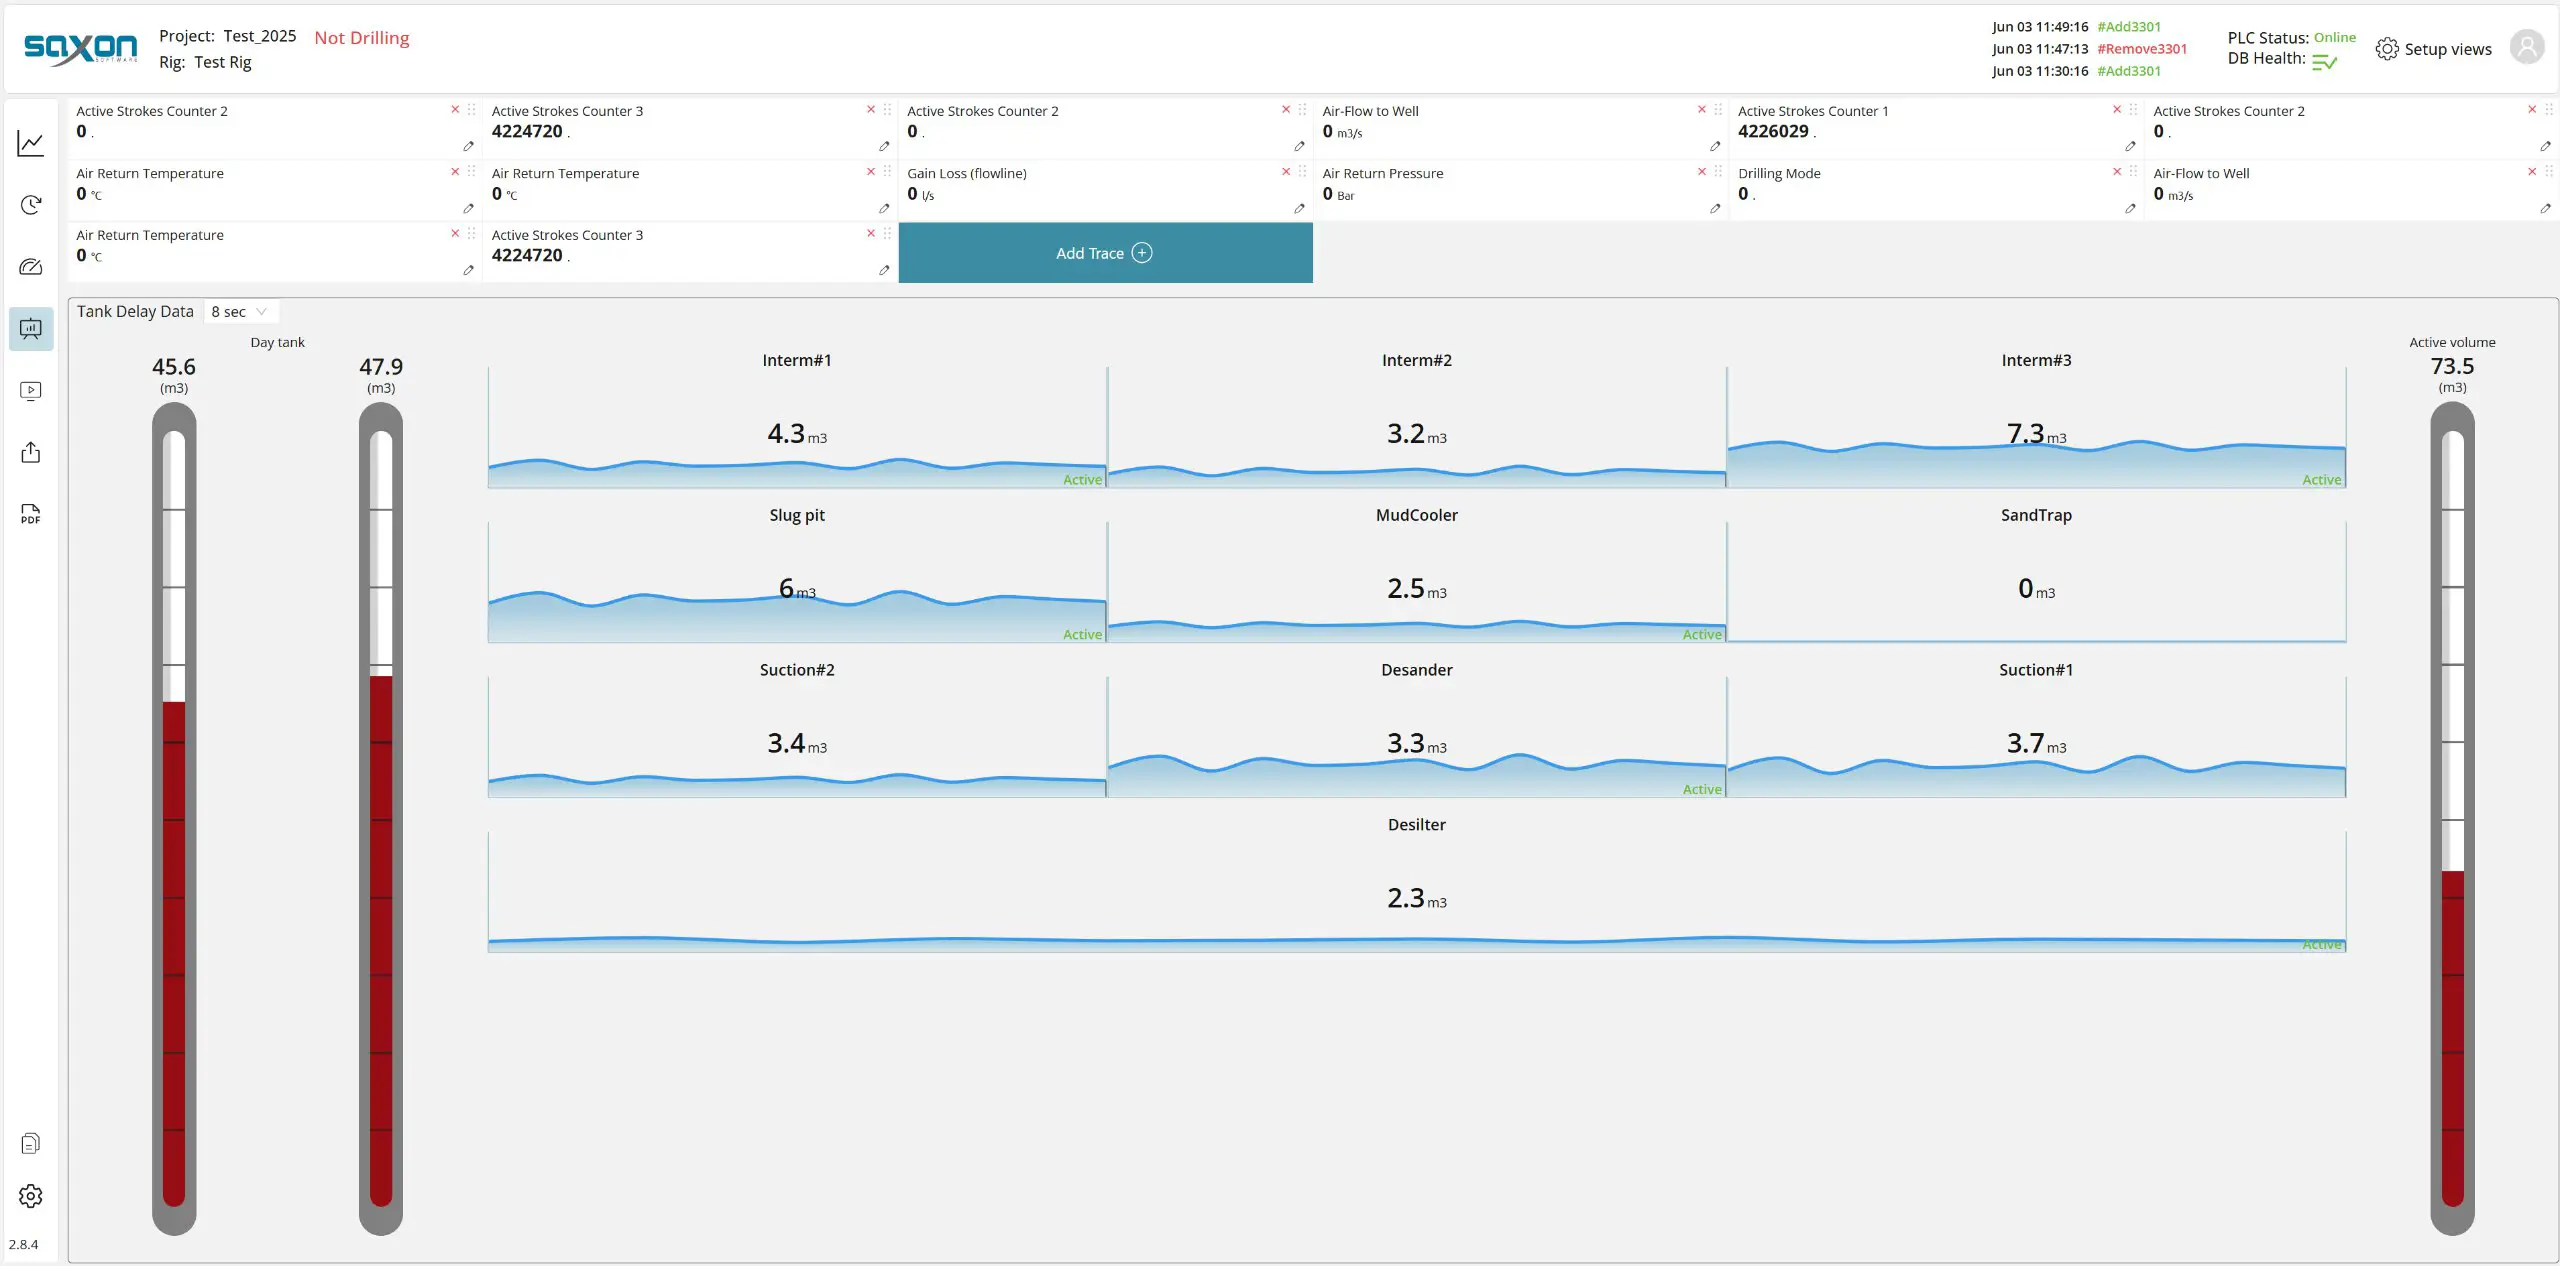Expand the Tank Delay Data 8 sec dropdown
This screenshot has width=2560, height=1266.
(x=240, y=312)
